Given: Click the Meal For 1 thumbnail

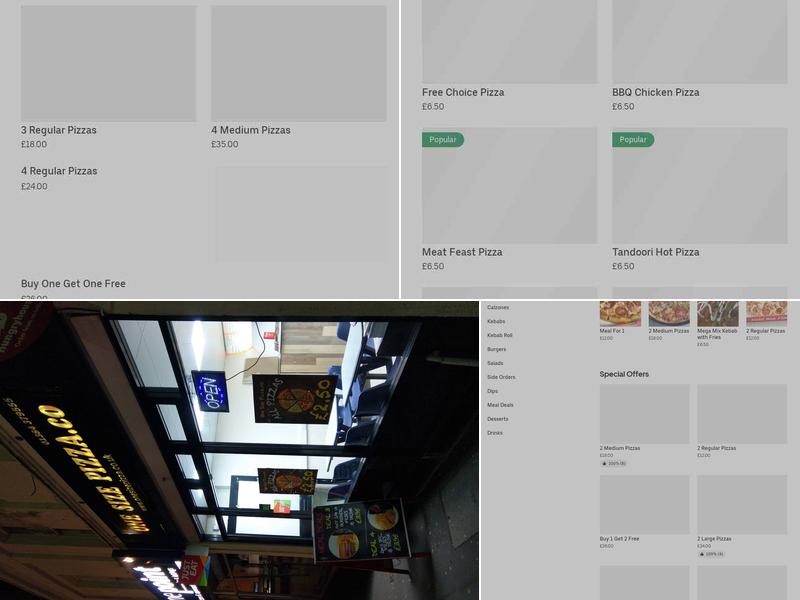Looking at the screenshot, I should 620,313.
